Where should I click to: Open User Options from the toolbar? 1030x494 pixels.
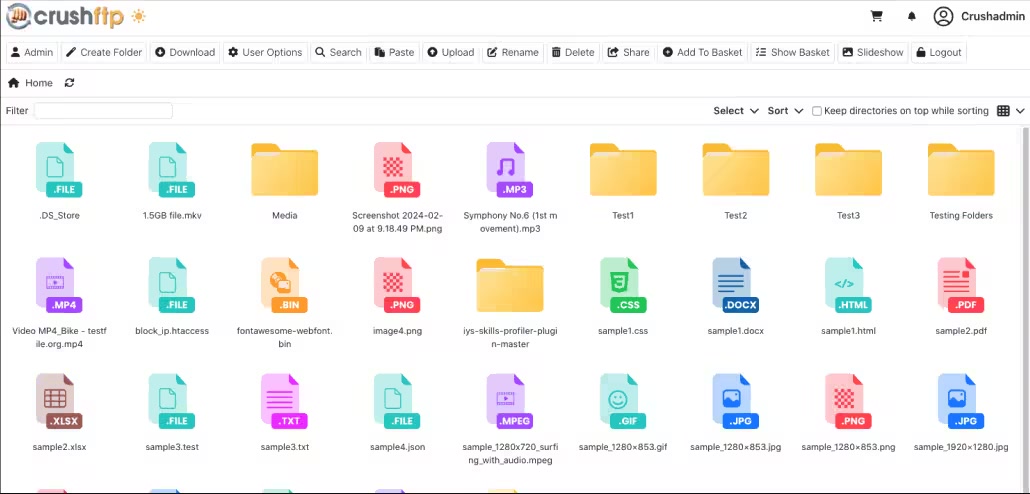pos(264,52)
